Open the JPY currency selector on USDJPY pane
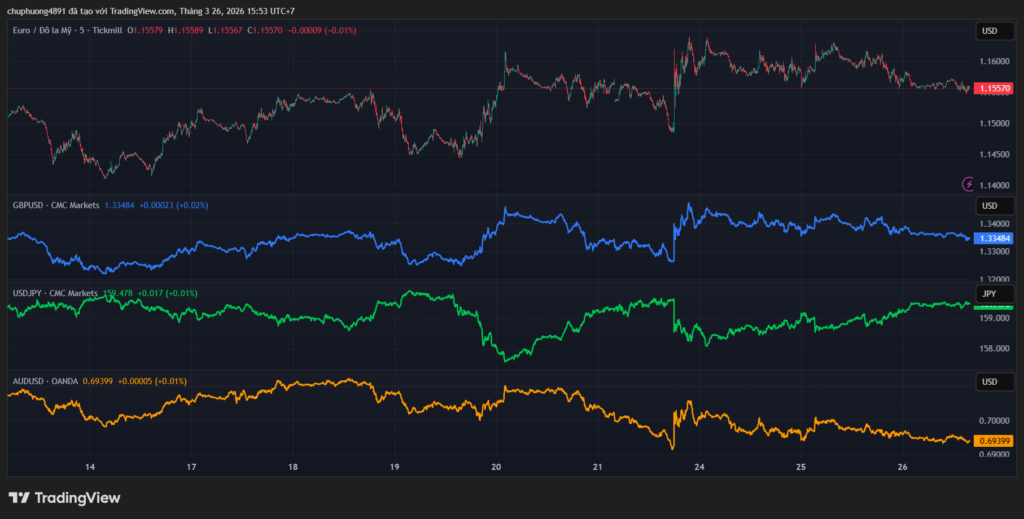1024x519 pixels. (989, 294)
